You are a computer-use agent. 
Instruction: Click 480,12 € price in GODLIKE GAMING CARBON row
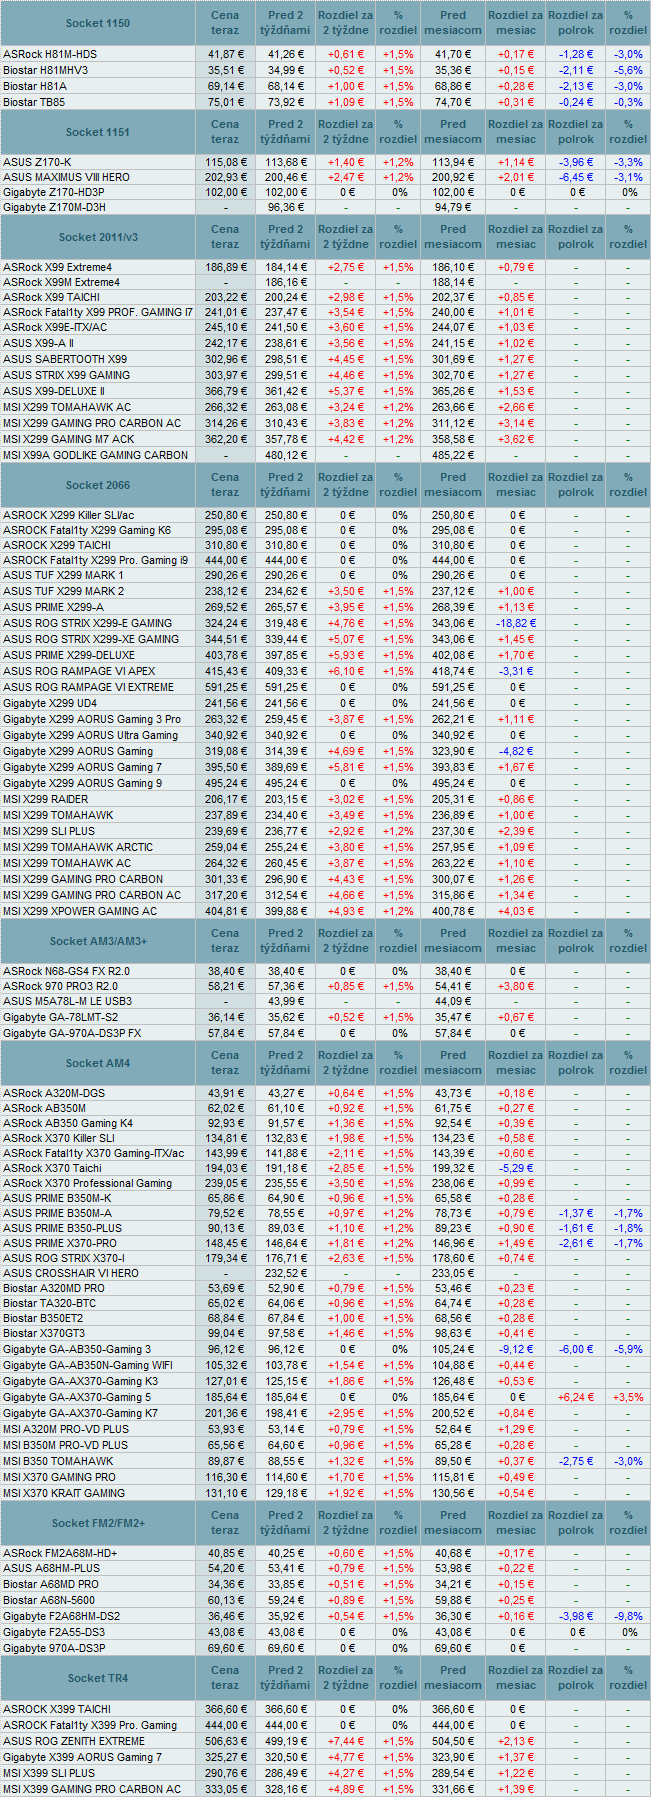point(287,455)
